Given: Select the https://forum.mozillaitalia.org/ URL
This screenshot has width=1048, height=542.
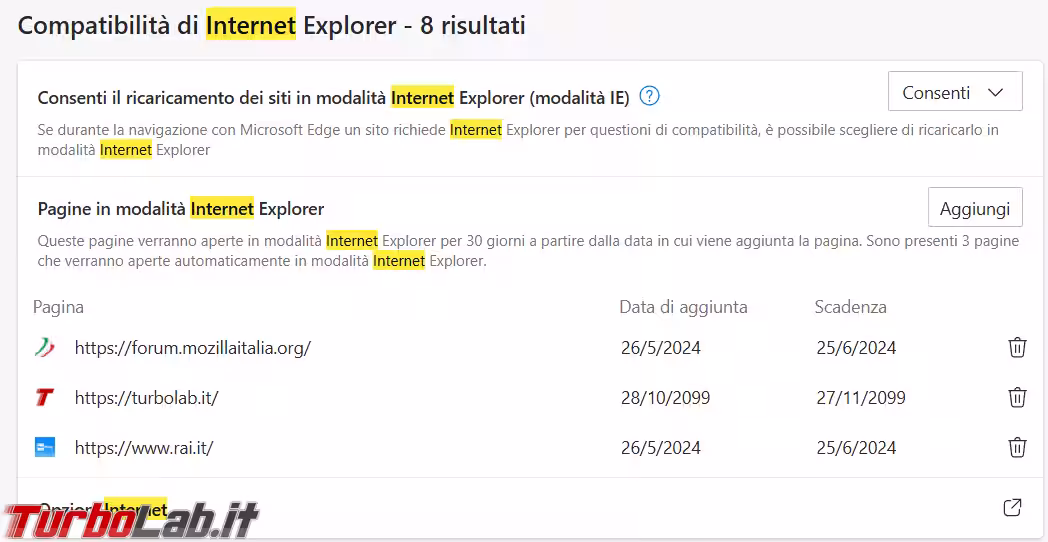Looking at the screenshot, I should pyautogui.click(x=192, y=348).
